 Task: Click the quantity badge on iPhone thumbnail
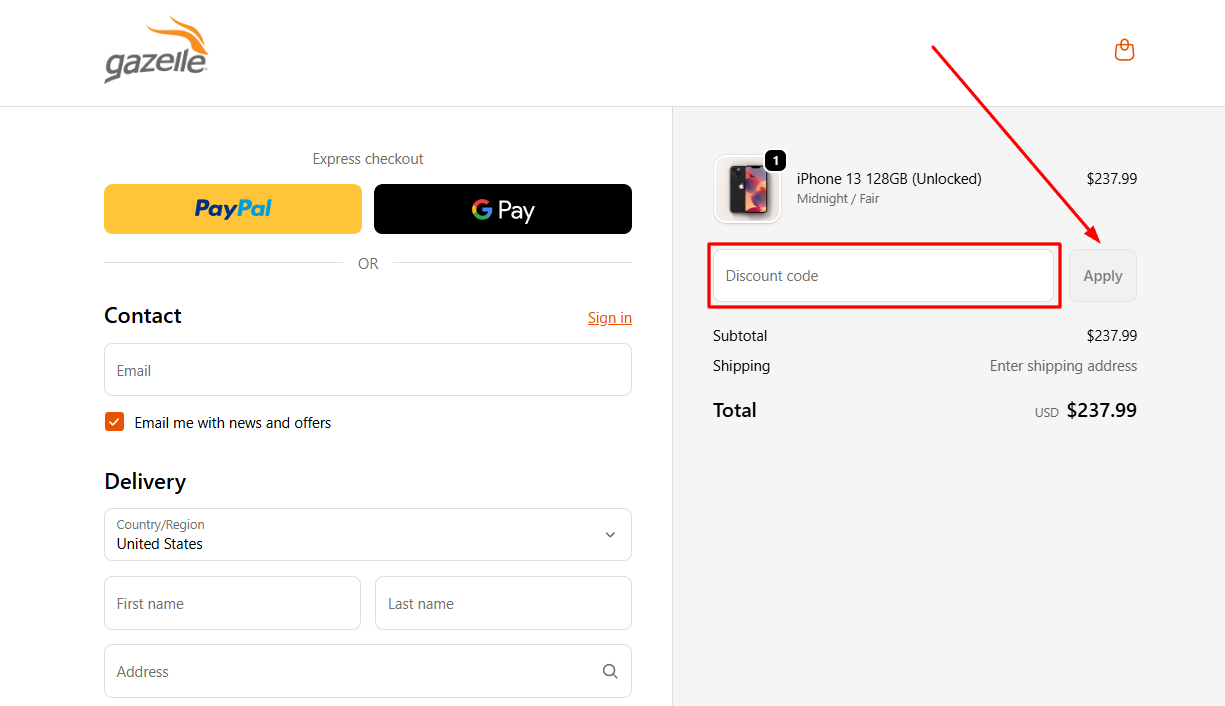pos(776,160)
